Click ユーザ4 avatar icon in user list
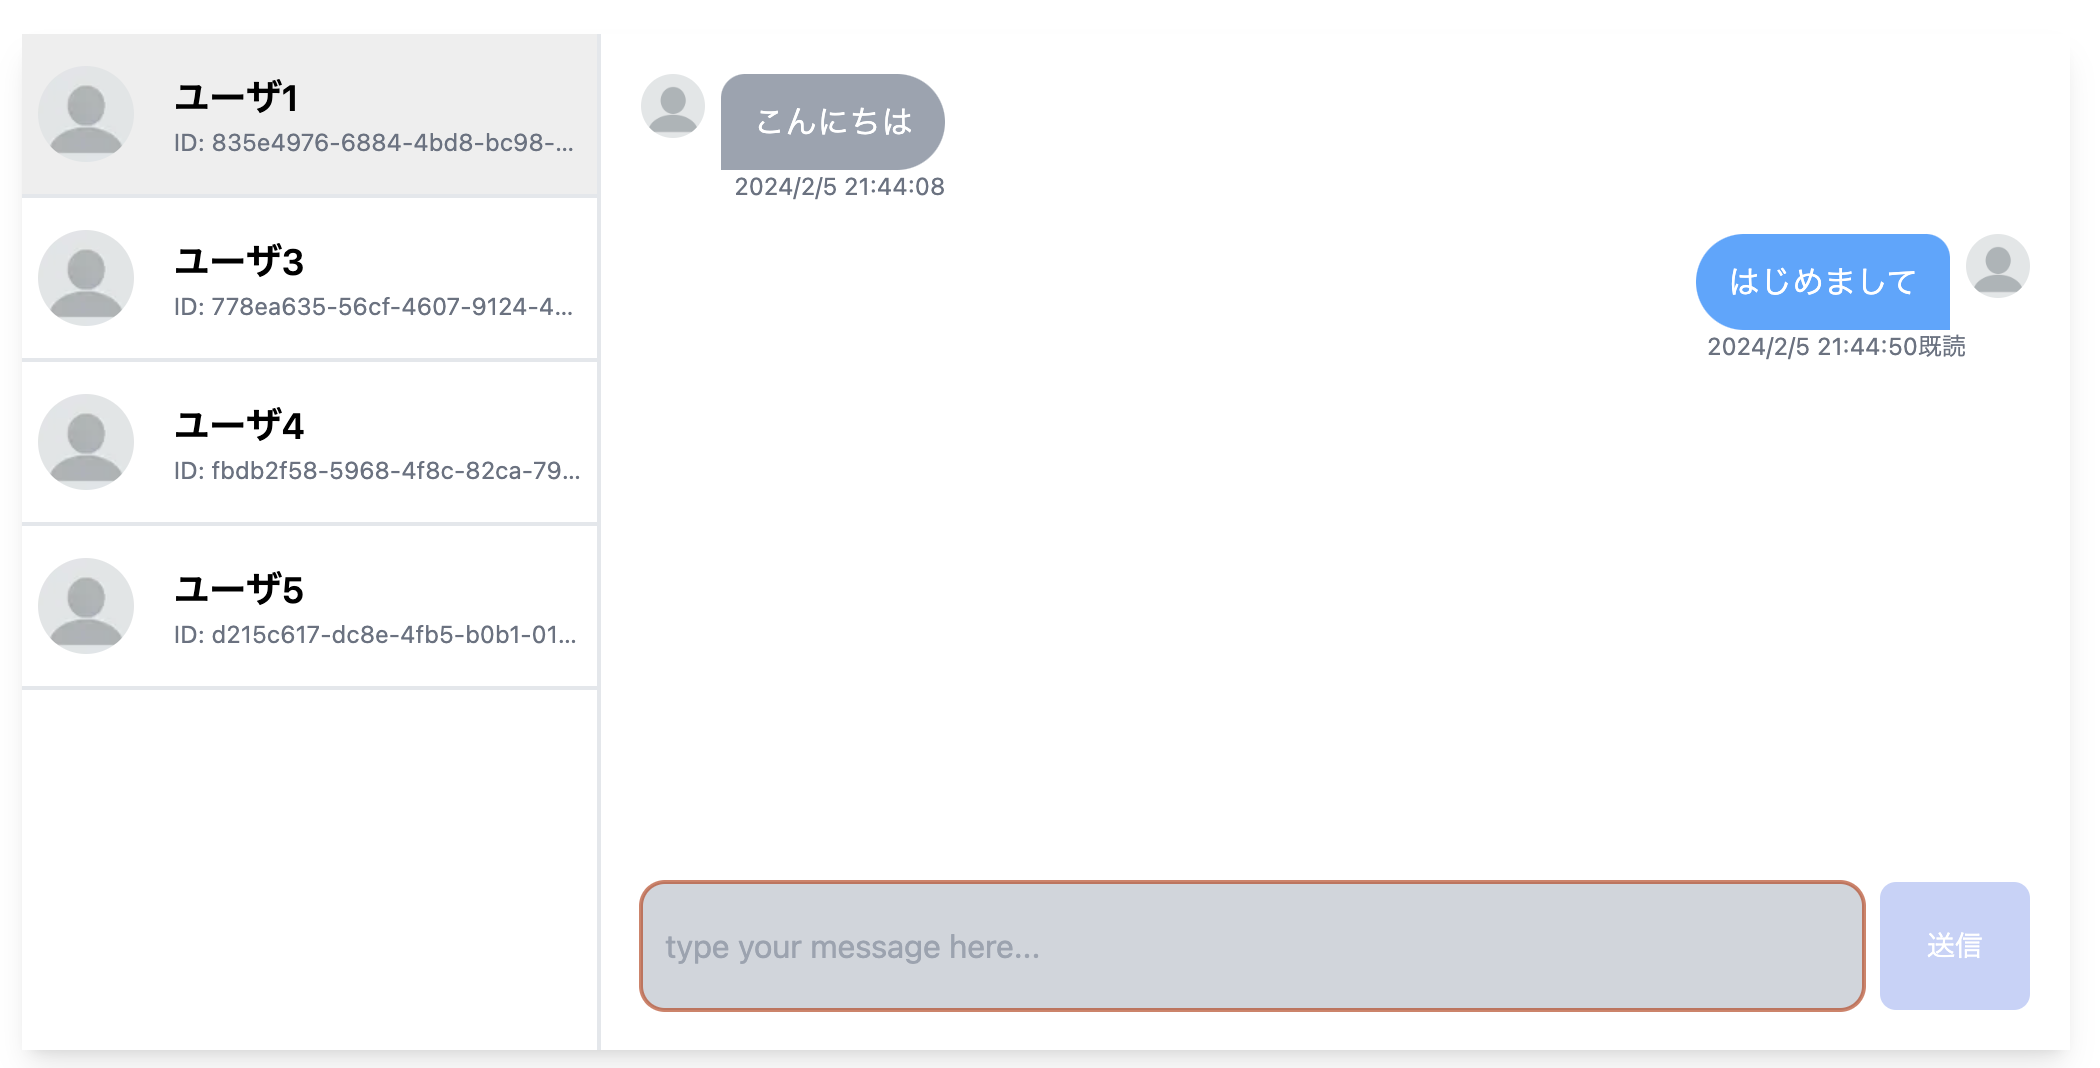 (x=86, y=442)
